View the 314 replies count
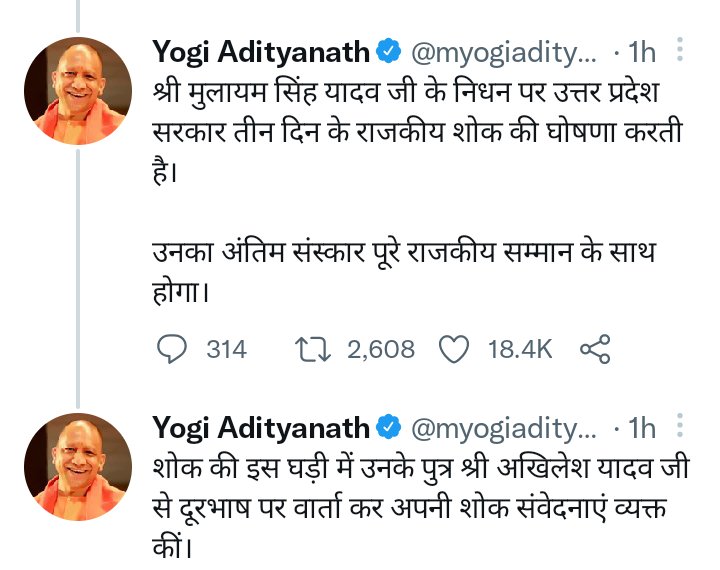720x570 pixels. pos(226,349)
